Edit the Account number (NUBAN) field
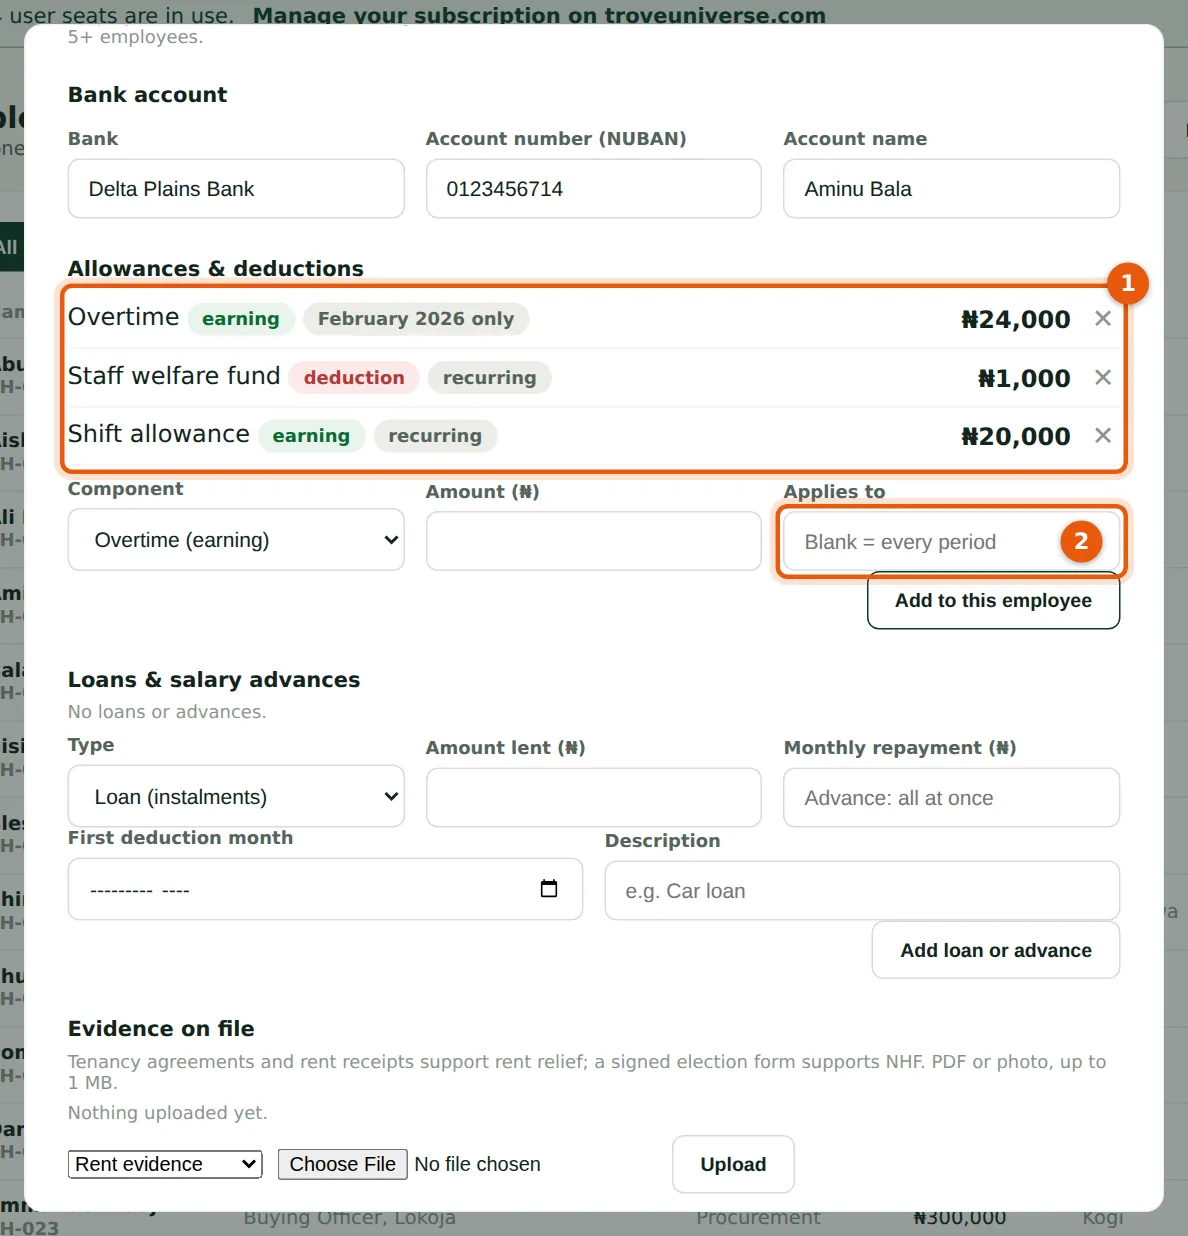 point(594,189)
